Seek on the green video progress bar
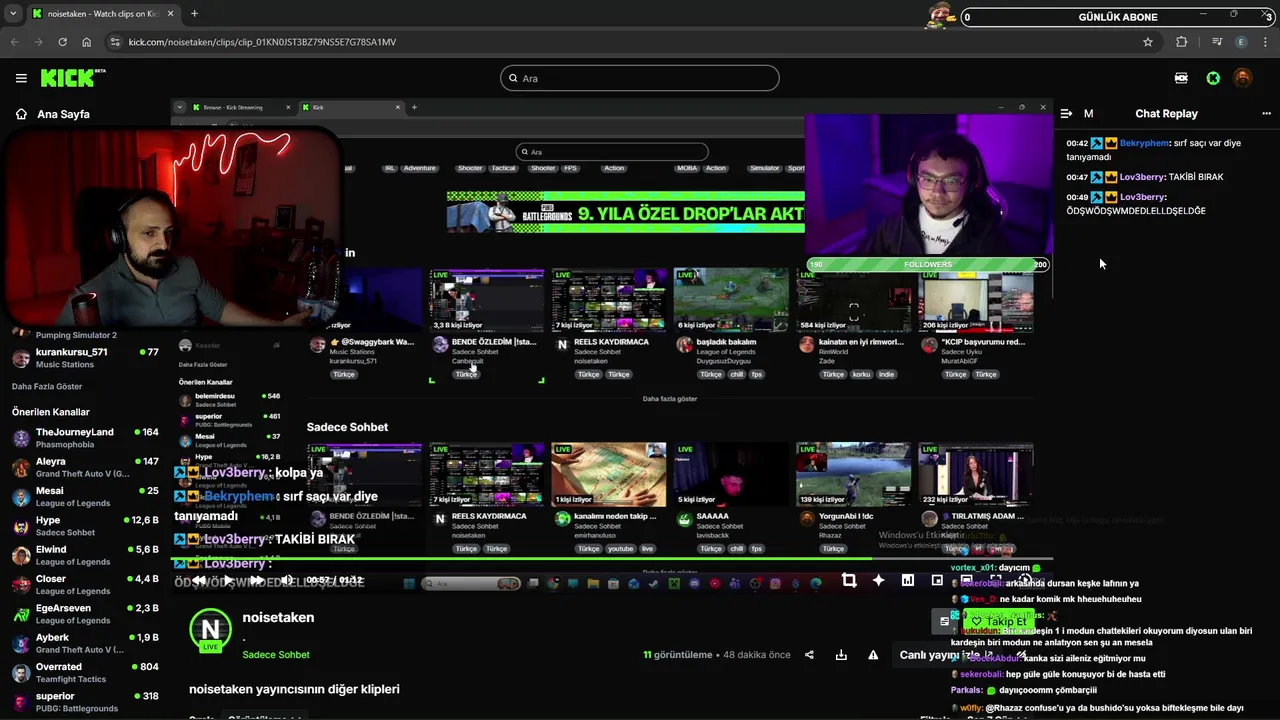The width and height of the screenshot is (1280, 720). [611, 557]
